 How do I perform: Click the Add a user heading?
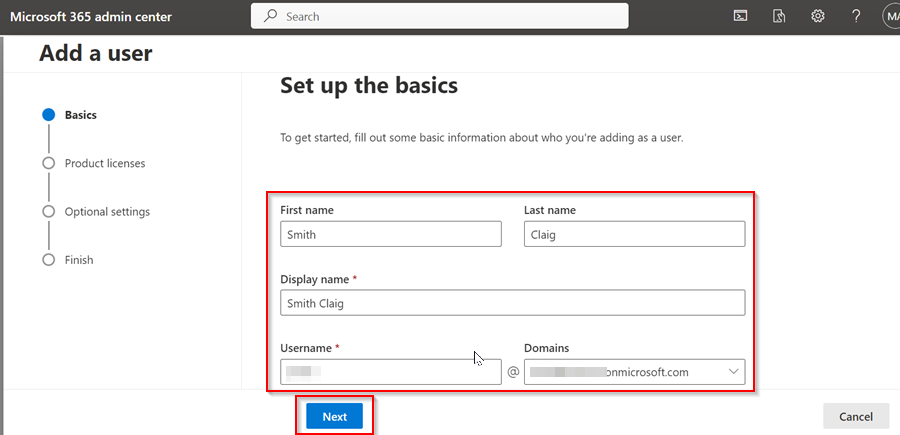96,53
